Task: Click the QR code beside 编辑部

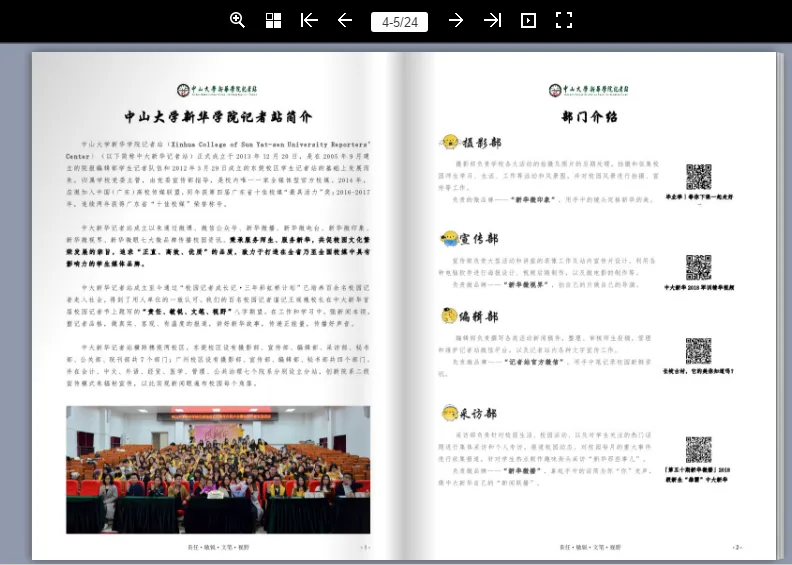Action: pyautogui.click(x=699, y=351)
